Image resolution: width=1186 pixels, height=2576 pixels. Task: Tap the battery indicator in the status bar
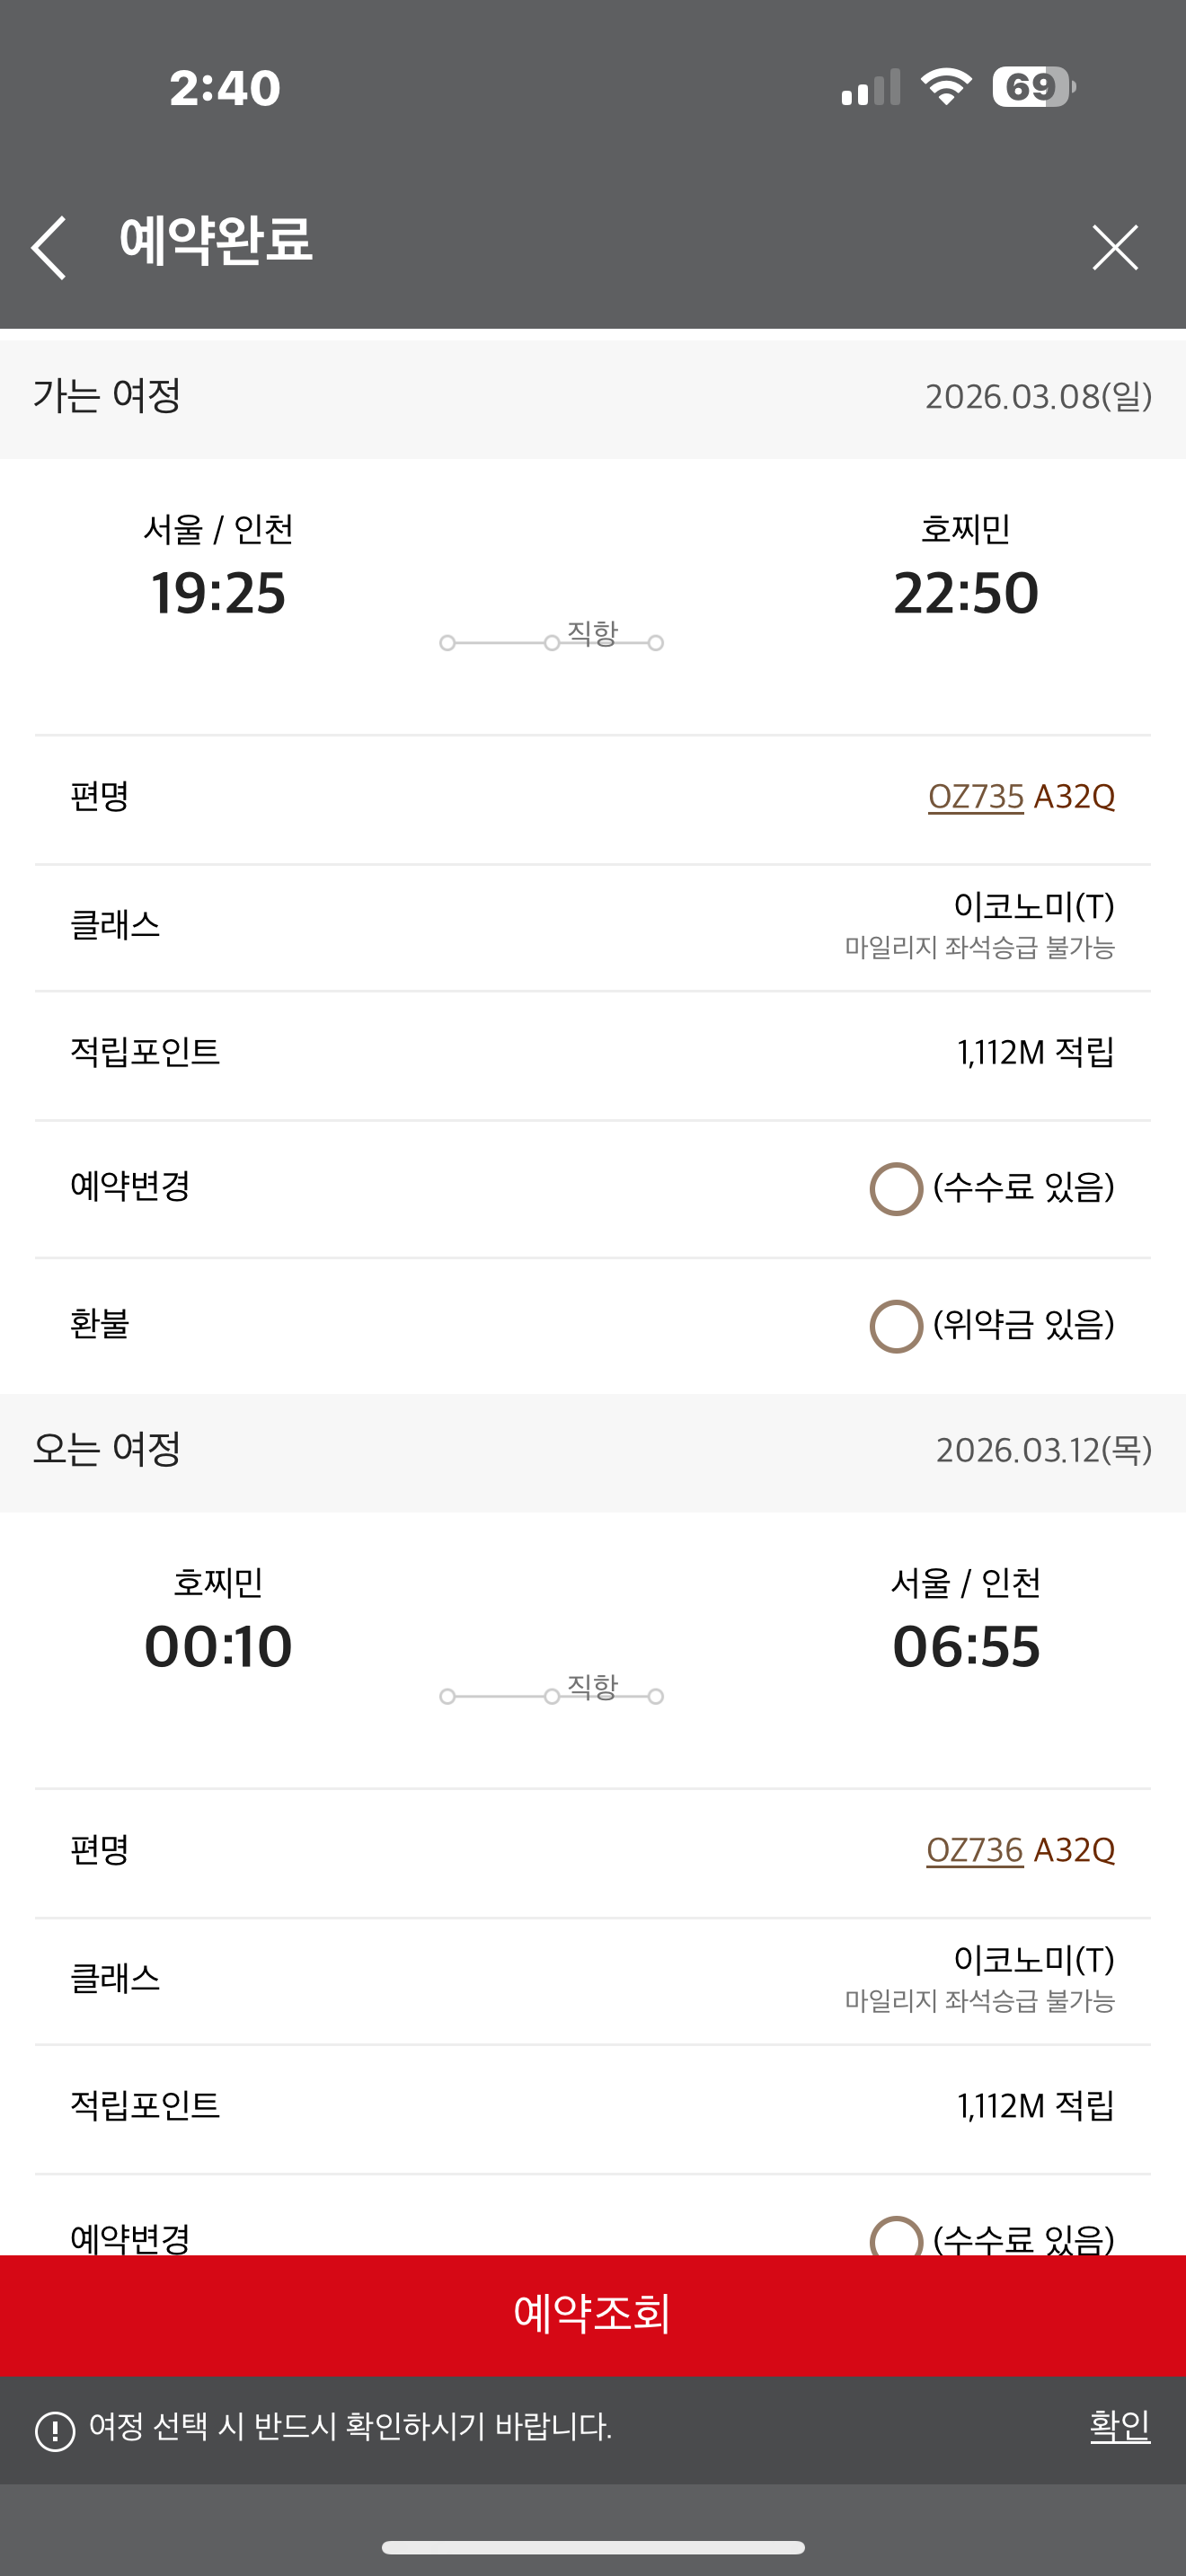(1033, 87)
